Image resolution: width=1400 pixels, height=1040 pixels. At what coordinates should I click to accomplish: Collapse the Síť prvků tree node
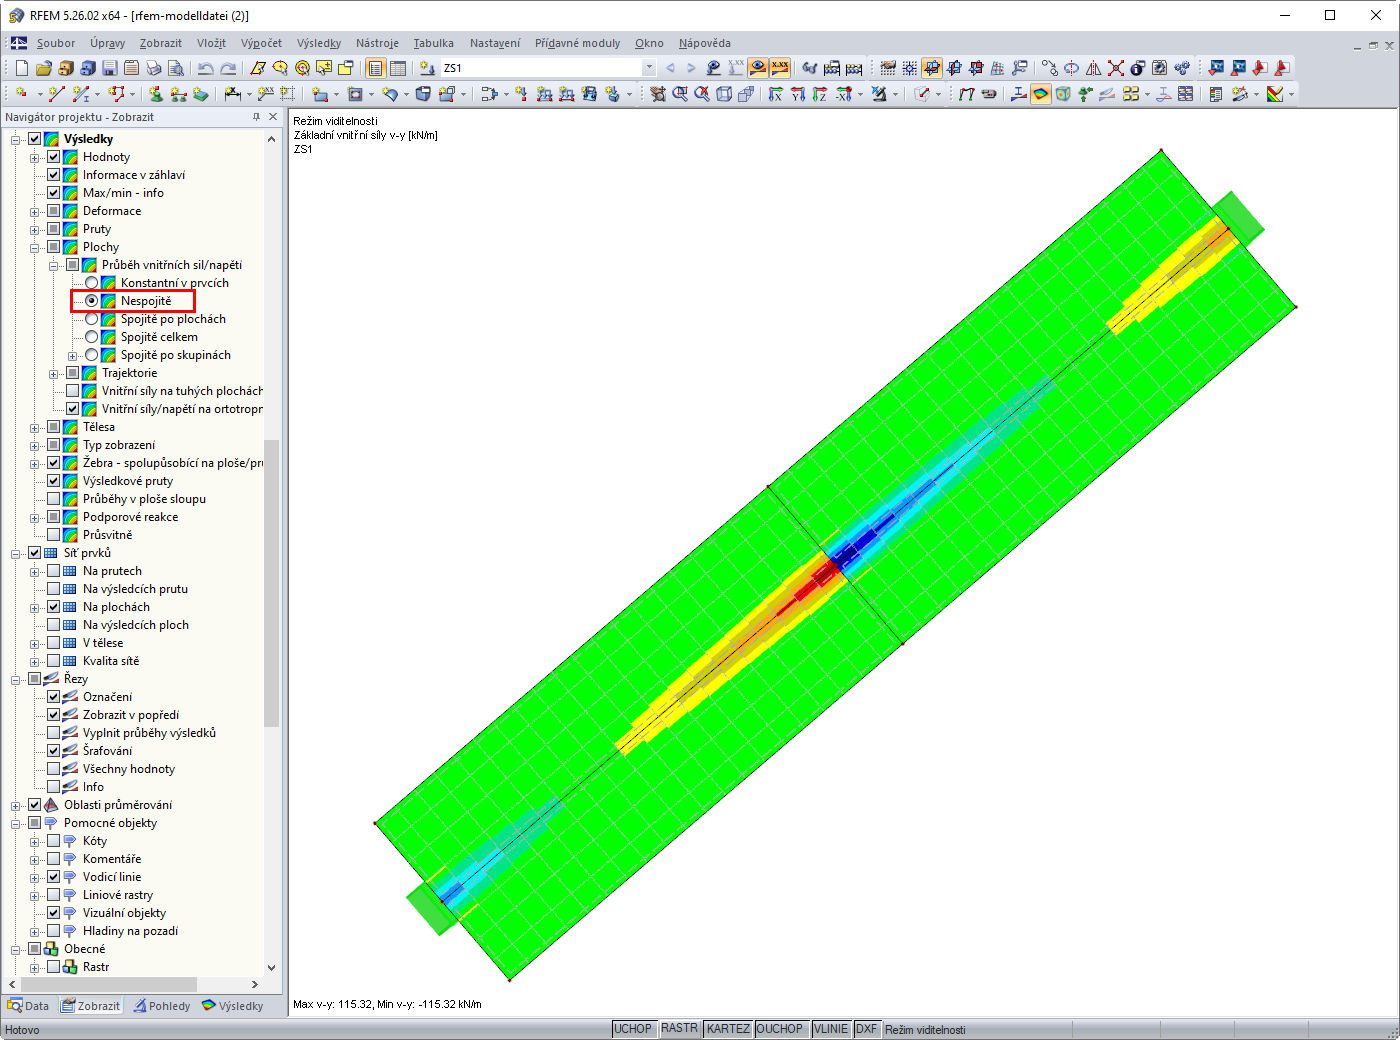(16, 553)
